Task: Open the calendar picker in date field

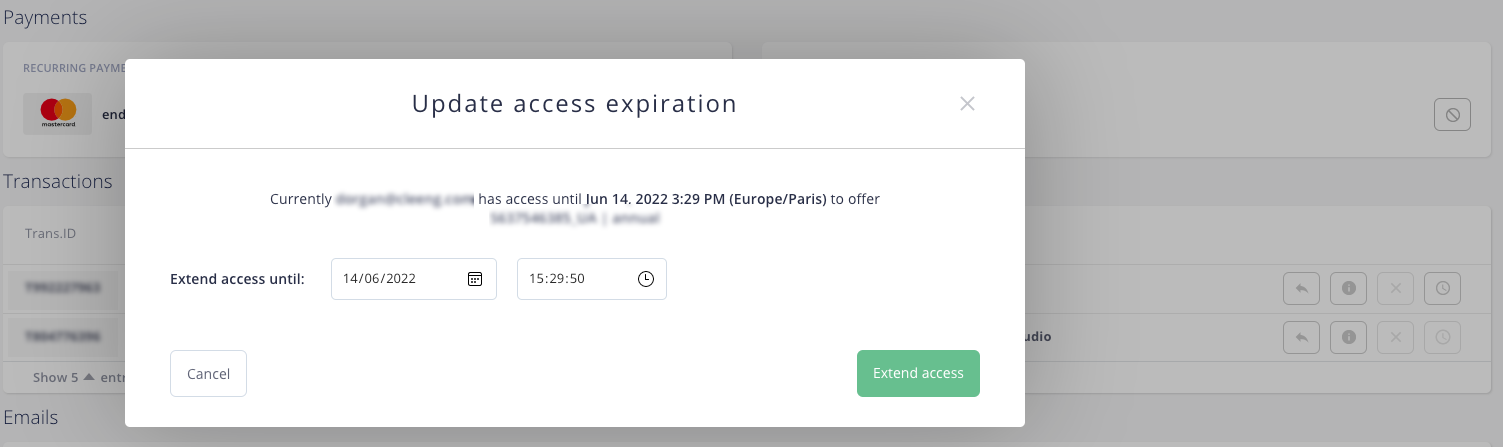Action: pos(475,279)
